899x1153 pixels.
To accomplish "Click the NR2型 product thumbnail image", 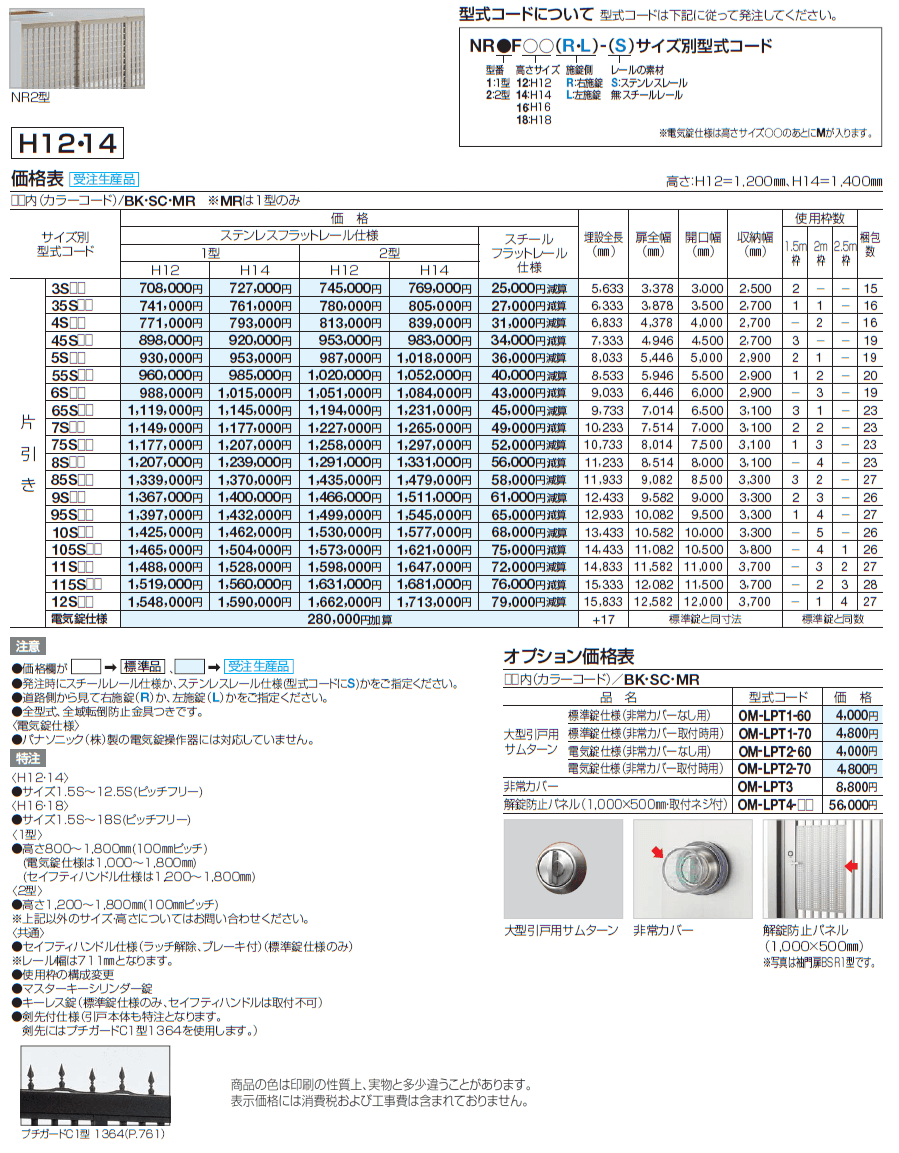I will point(75,50).
